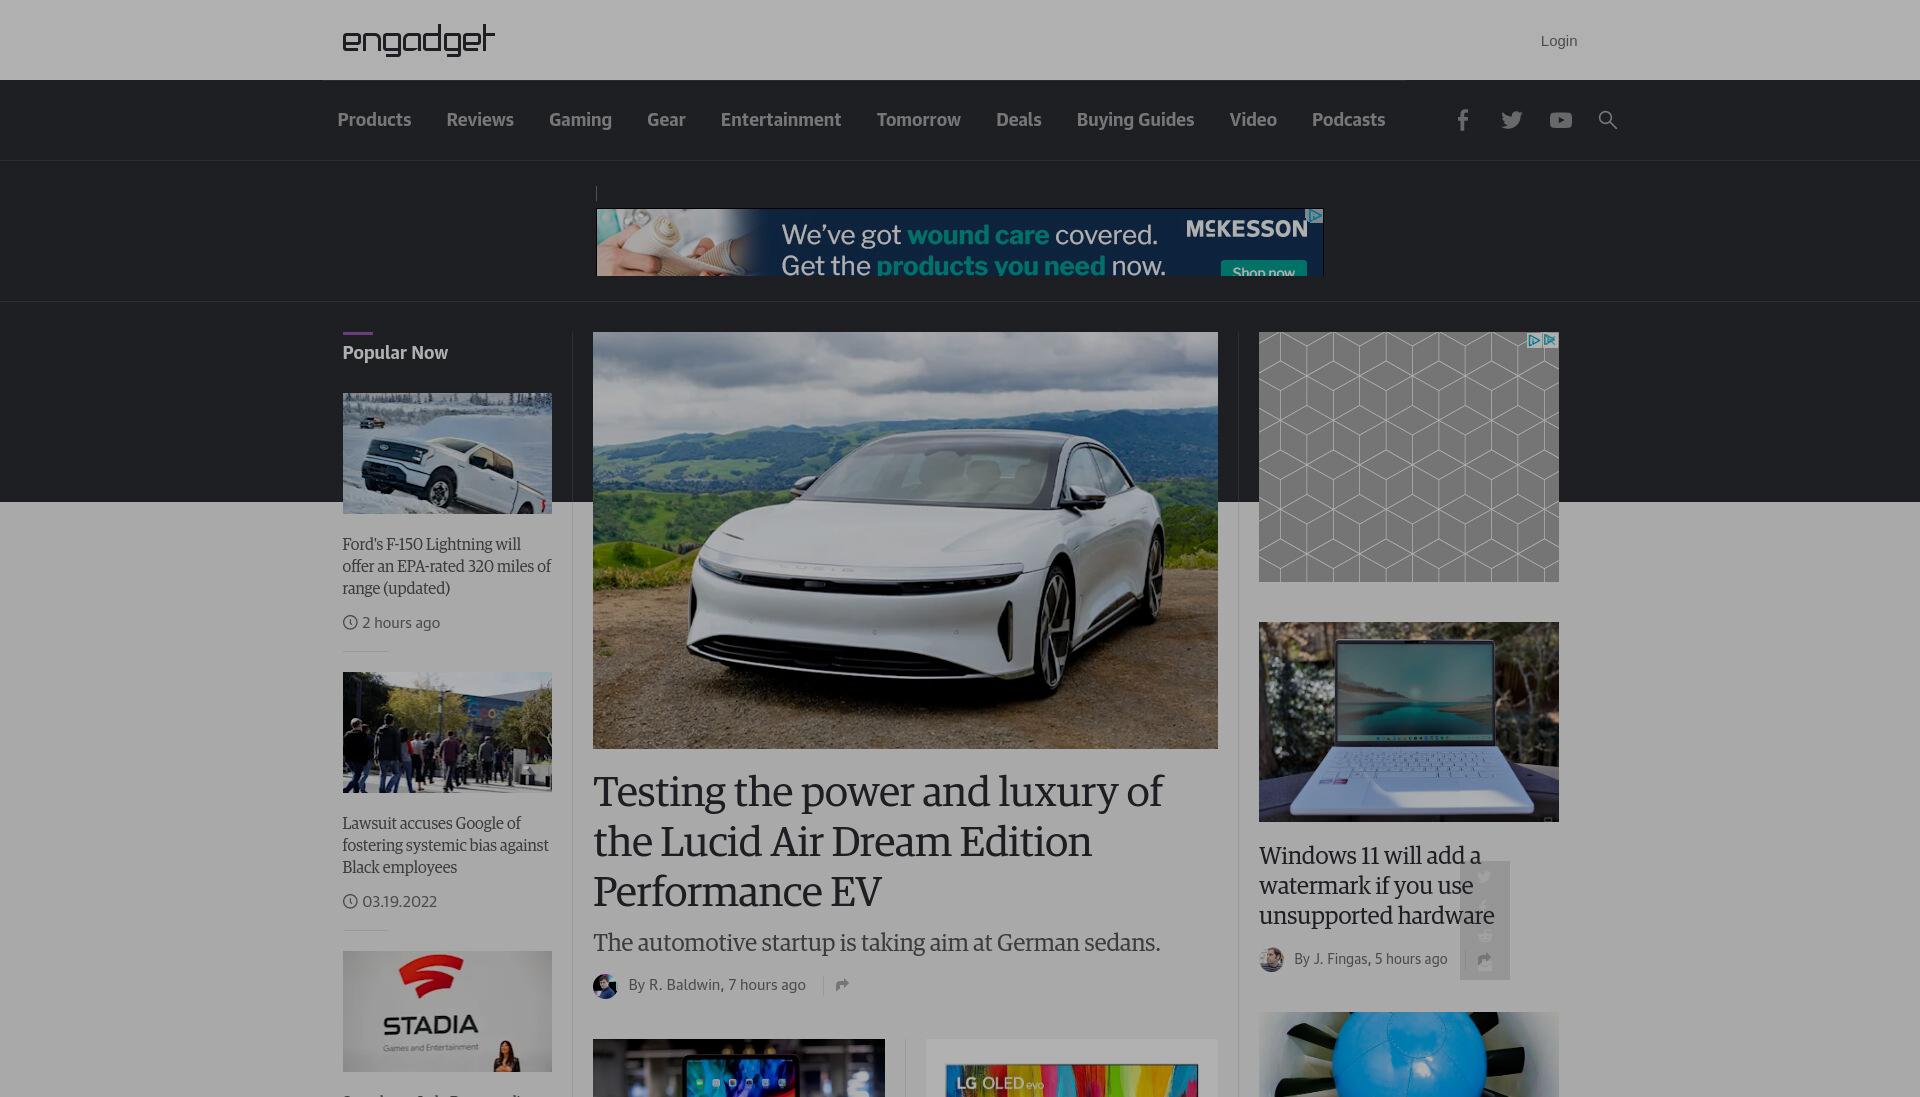Click the McKesson wound care banner ad
1920x1097 pixels.
(960, 243)
